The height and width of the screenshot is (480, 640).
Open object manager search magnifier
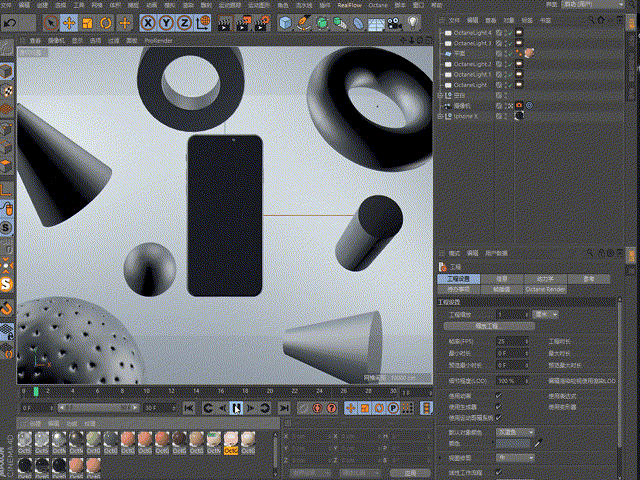591,20
